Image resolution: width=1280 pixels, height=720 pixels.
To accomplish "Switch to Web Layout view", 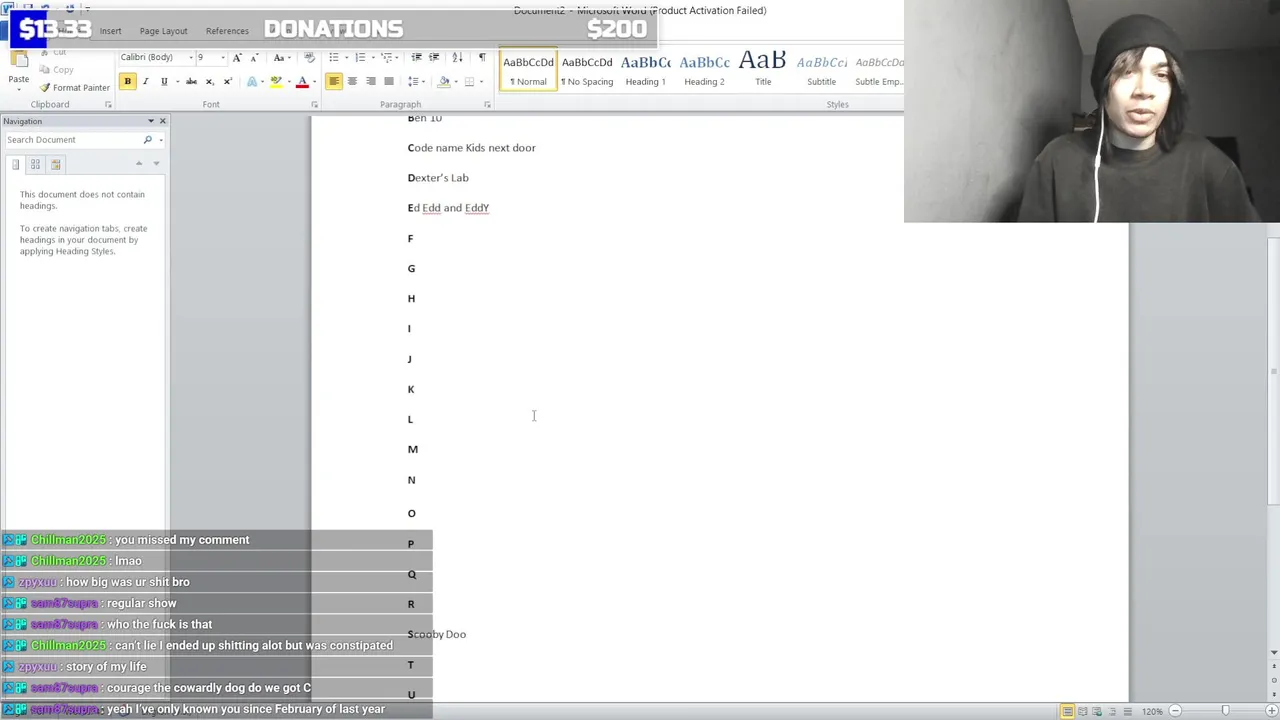I will 1098,711.
